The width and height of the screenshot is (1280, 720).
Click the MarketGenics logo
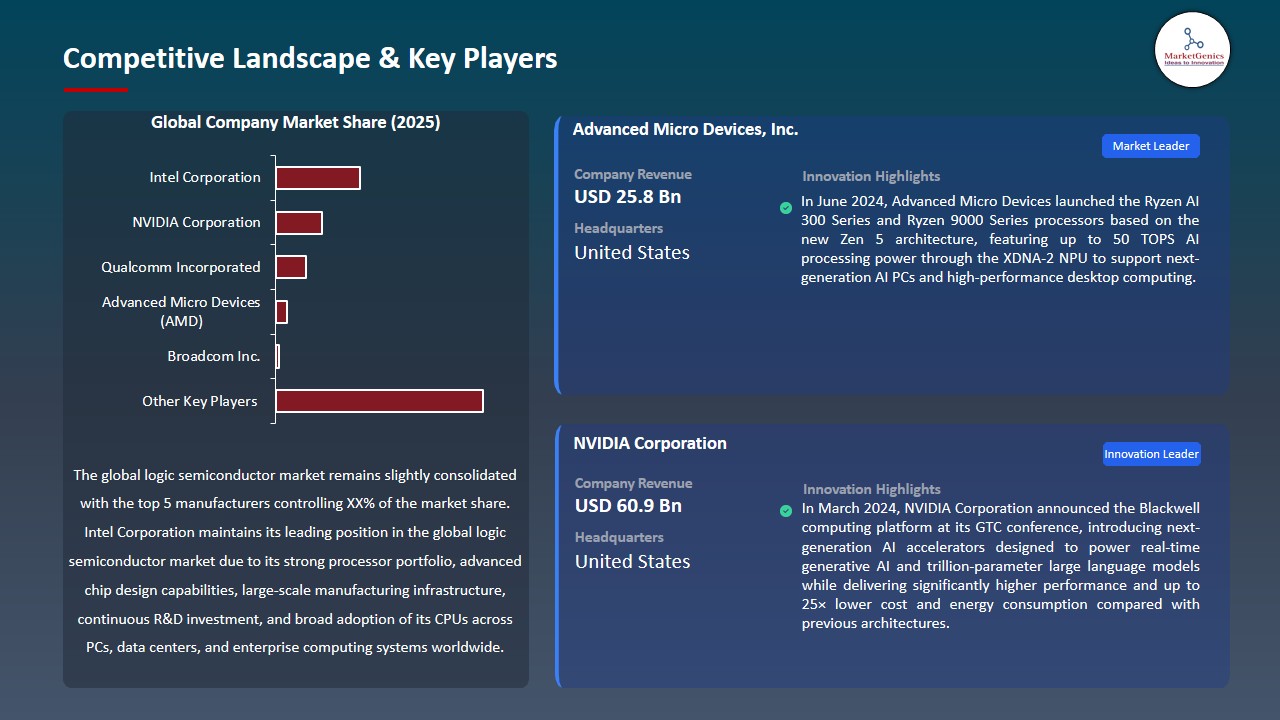(x=1192, y=49)
